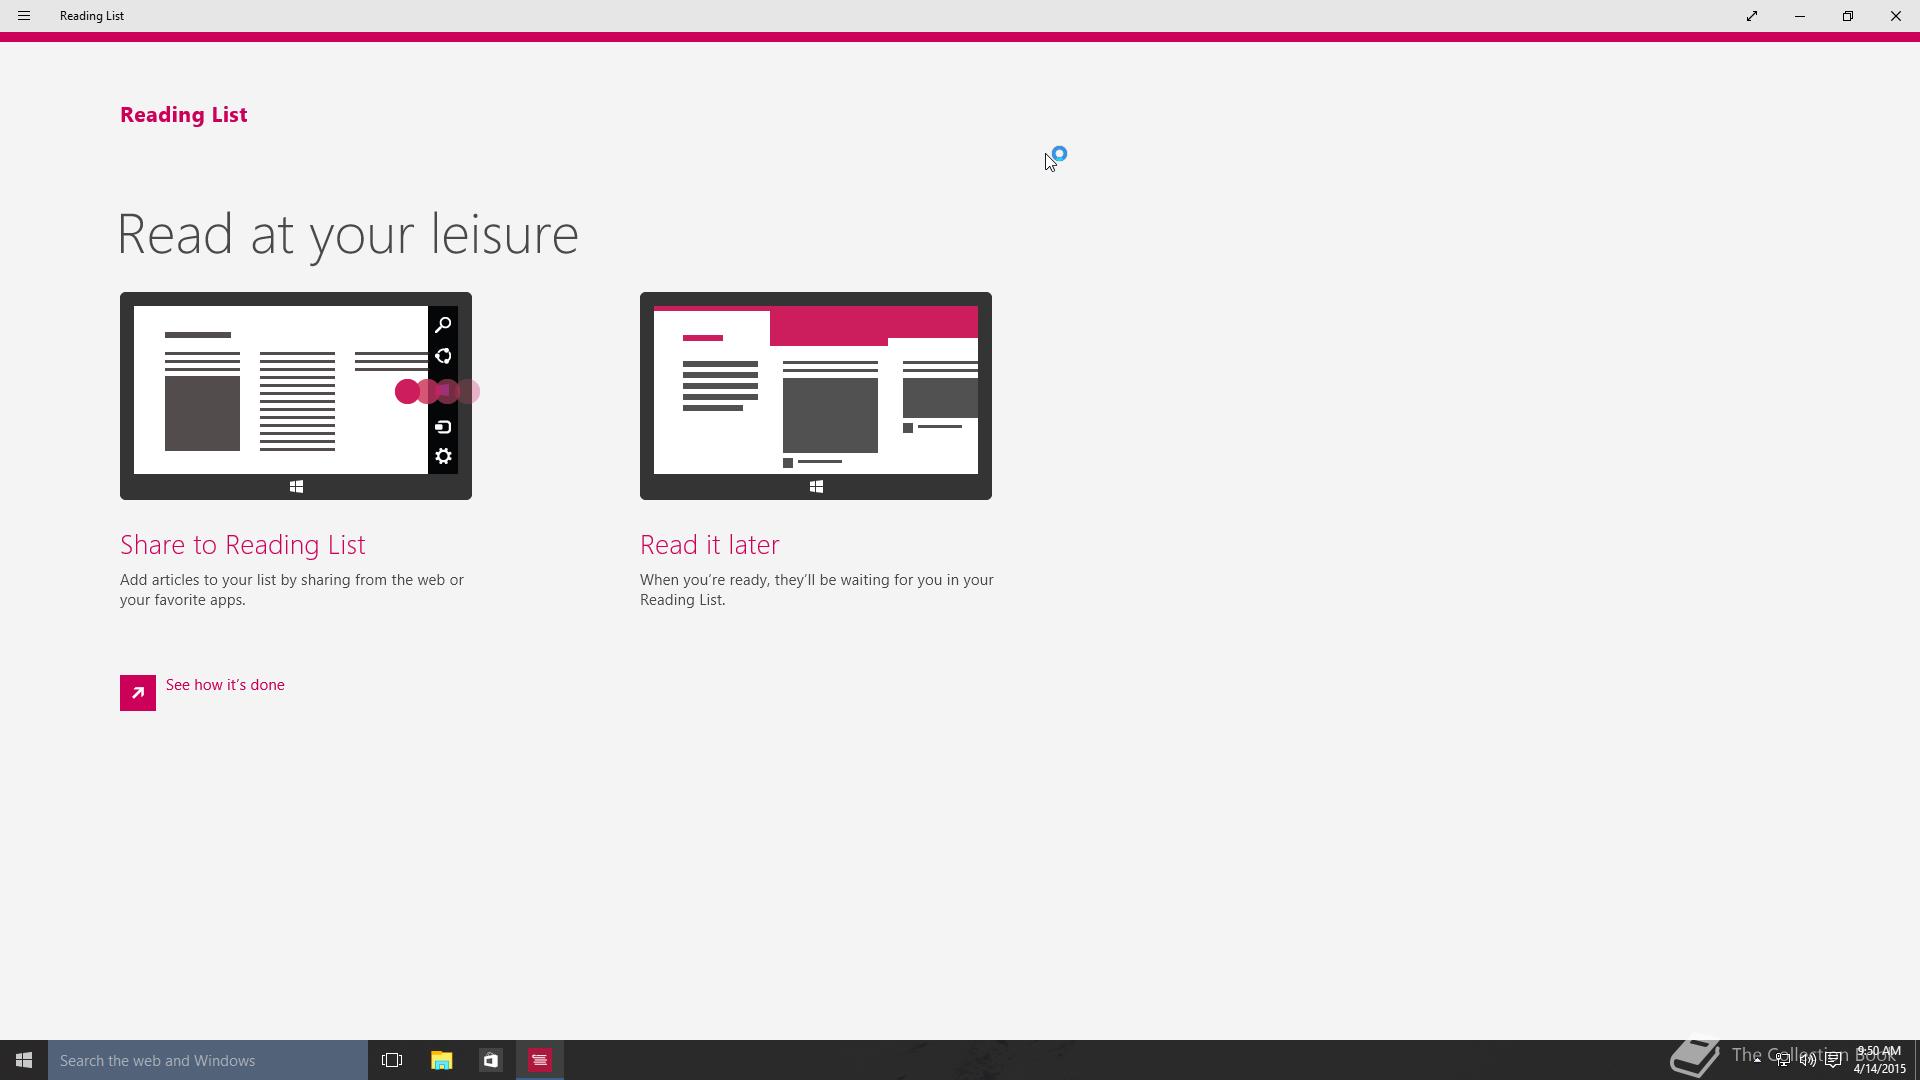Click the pink arrow tile icon

[x=138, y=693]
